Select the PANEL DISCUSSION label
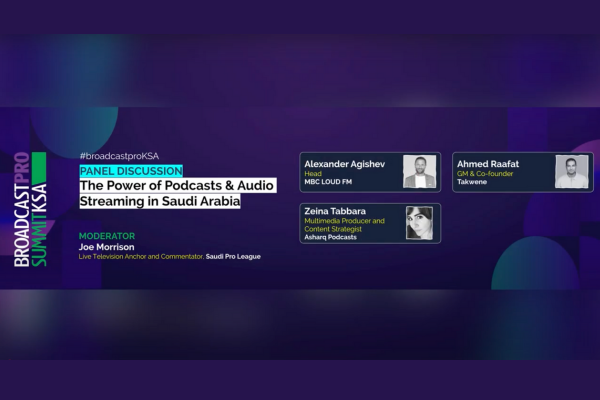This screenshot has height=400, width=600. pyautogui.click(x=131, y=171)
